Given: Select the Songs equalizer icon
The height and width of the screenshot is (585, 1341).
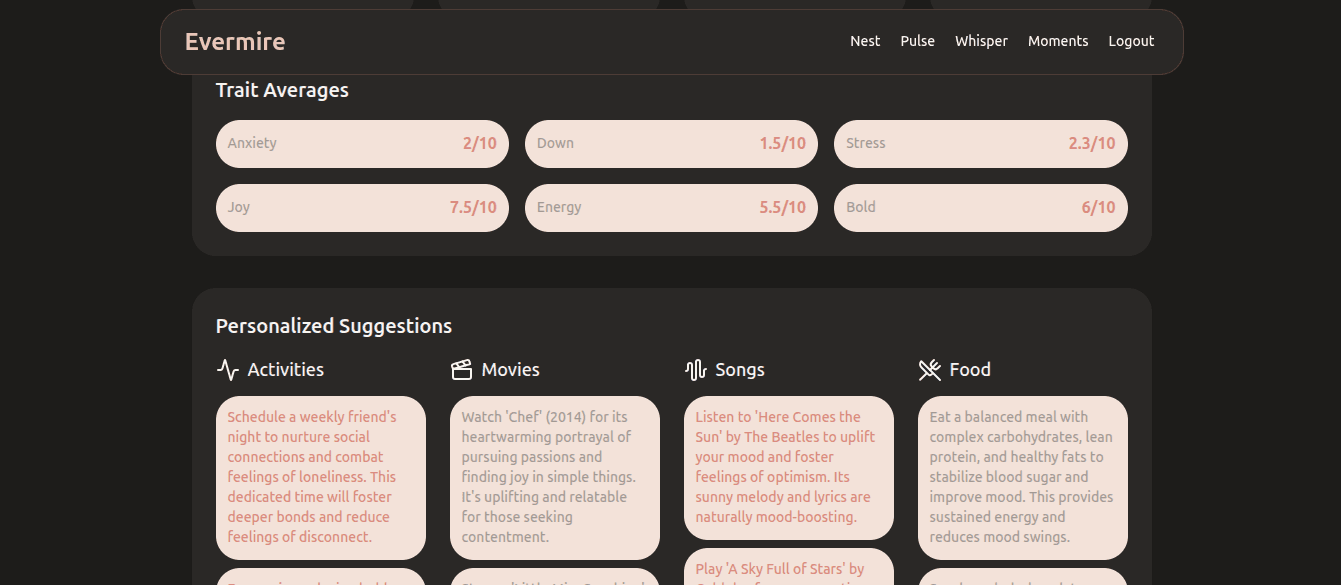Looking at the screenshot, I should coord(695,369).
